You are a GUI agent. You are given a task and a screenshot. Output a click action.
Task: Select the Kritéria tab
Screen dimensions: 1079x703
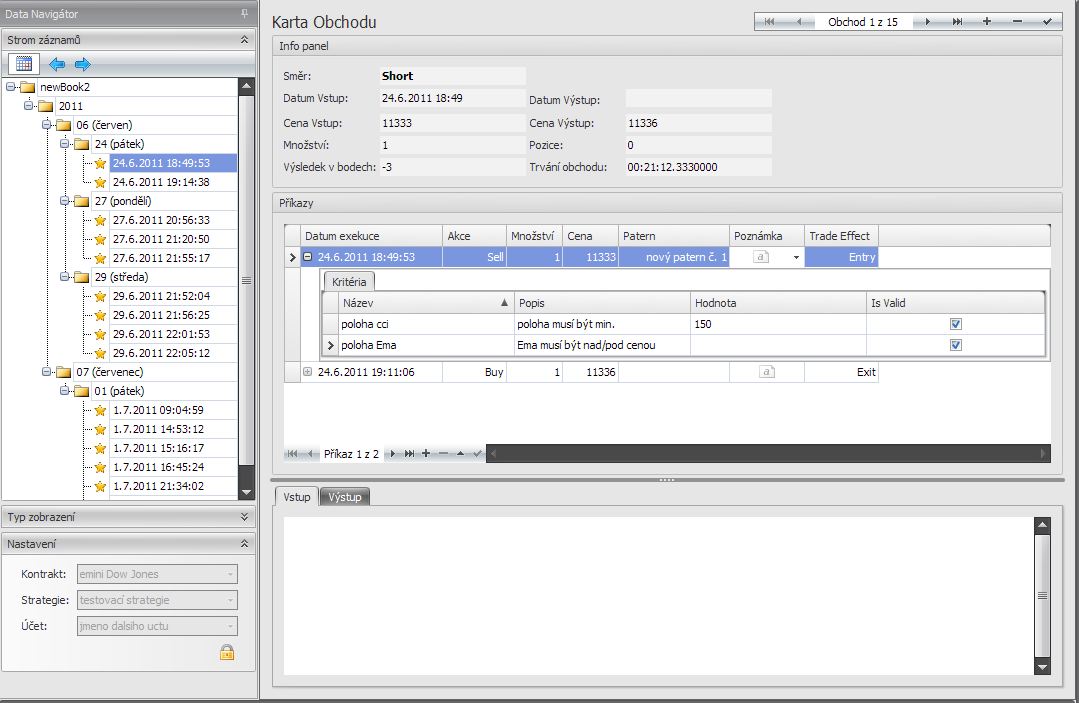(348, 282)
